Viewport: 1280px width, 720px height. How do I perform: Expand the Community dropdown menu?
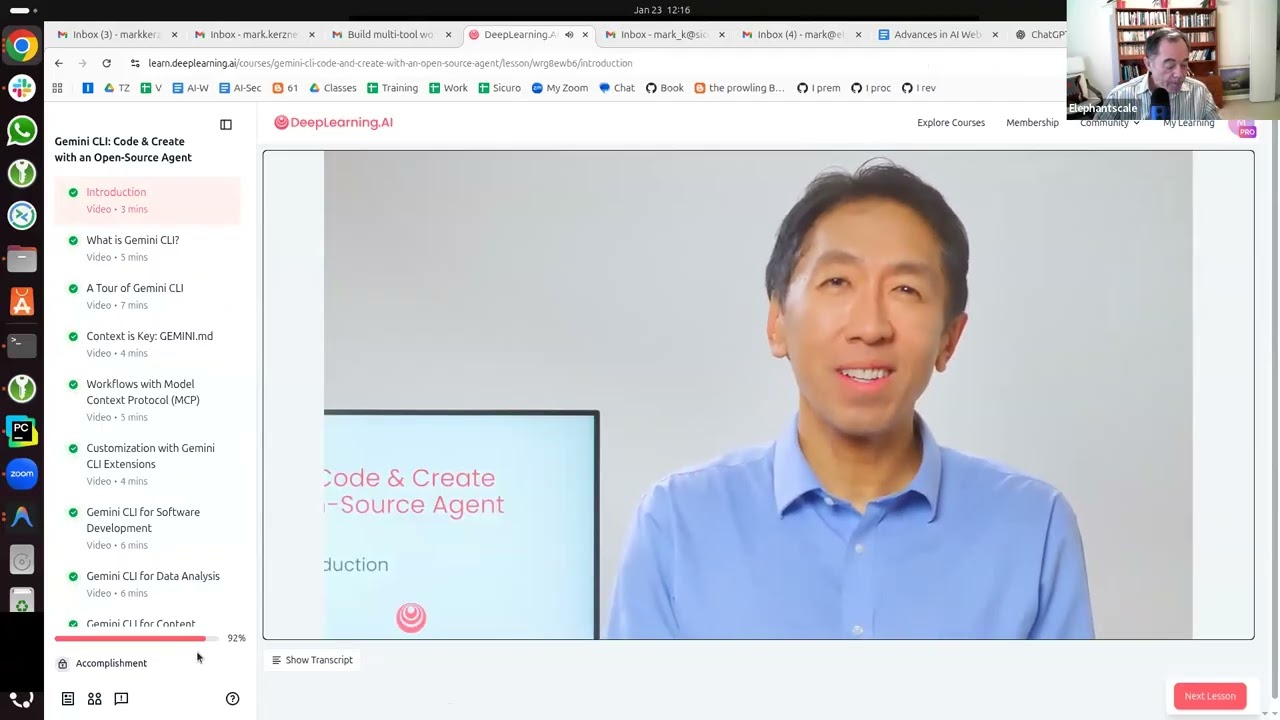1109,123
